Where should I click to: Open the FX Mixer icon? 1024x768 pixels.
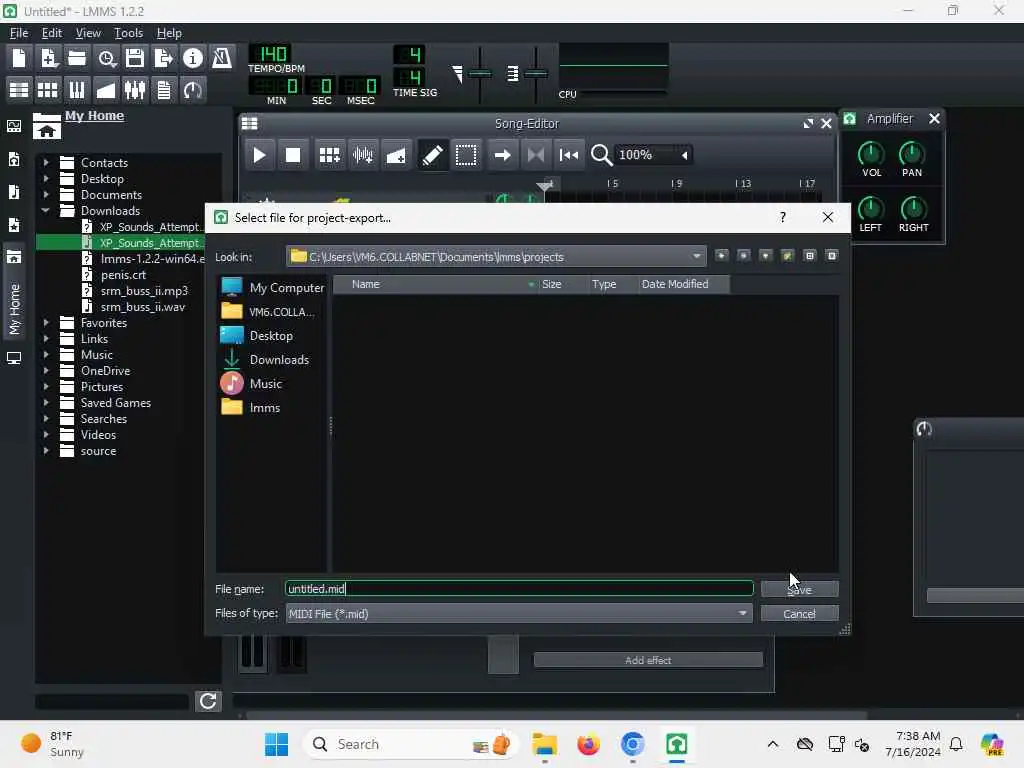(135, 89)
